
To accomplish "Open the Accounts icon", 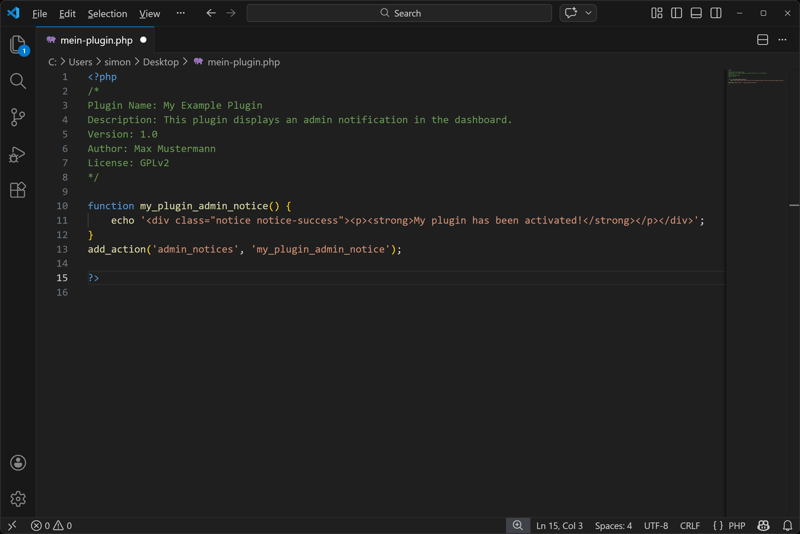I will [18, 462].
